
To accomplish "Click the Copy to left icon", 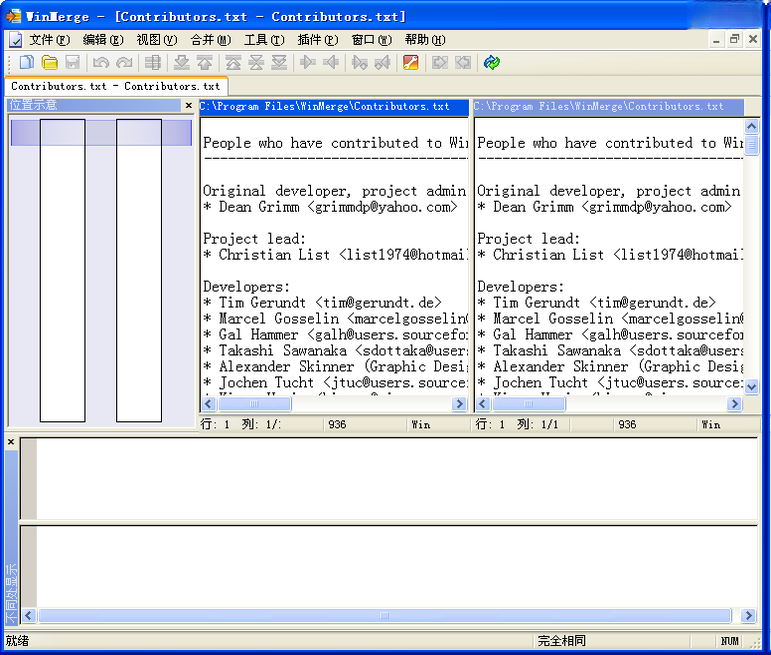I will click(331, 62).
